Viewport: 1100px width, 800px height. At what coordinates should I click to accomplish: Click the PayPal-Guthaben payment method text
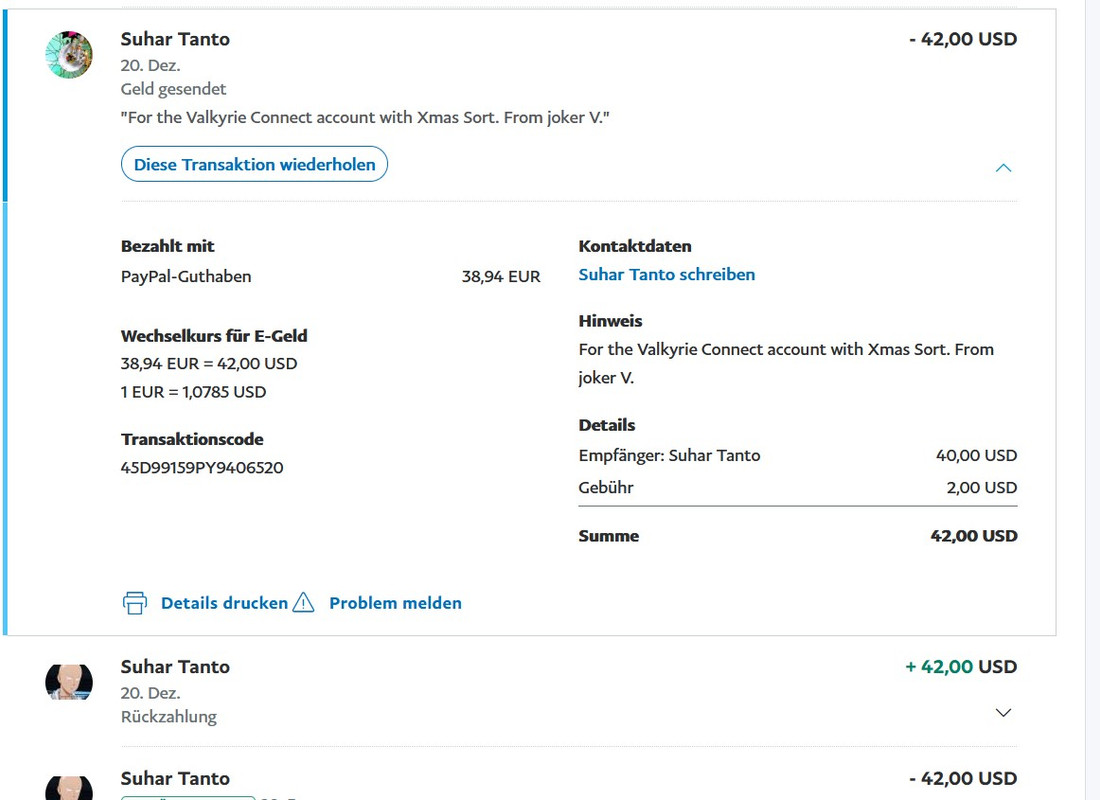[x=186, y=276]
